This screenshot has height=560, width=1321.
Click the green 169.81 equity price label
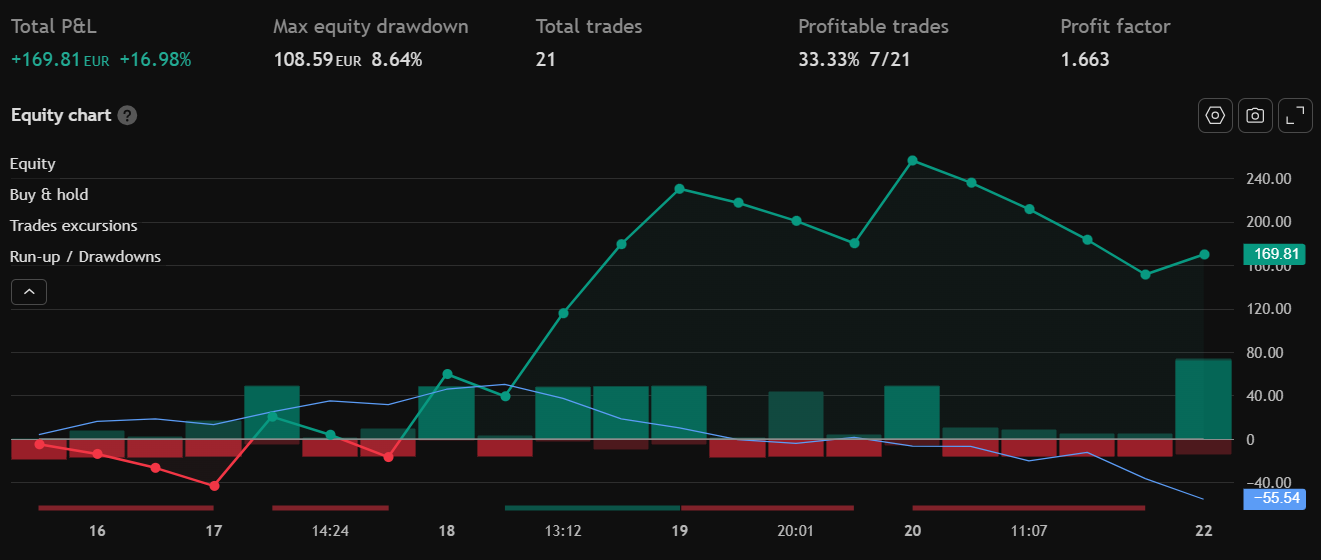1274,254
